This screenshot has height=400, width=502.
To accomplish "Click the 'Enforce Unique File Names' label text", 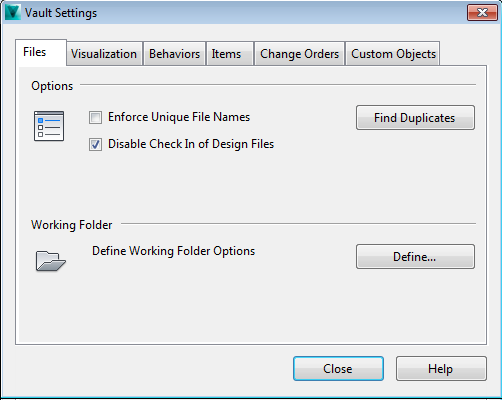I will 179,117.
